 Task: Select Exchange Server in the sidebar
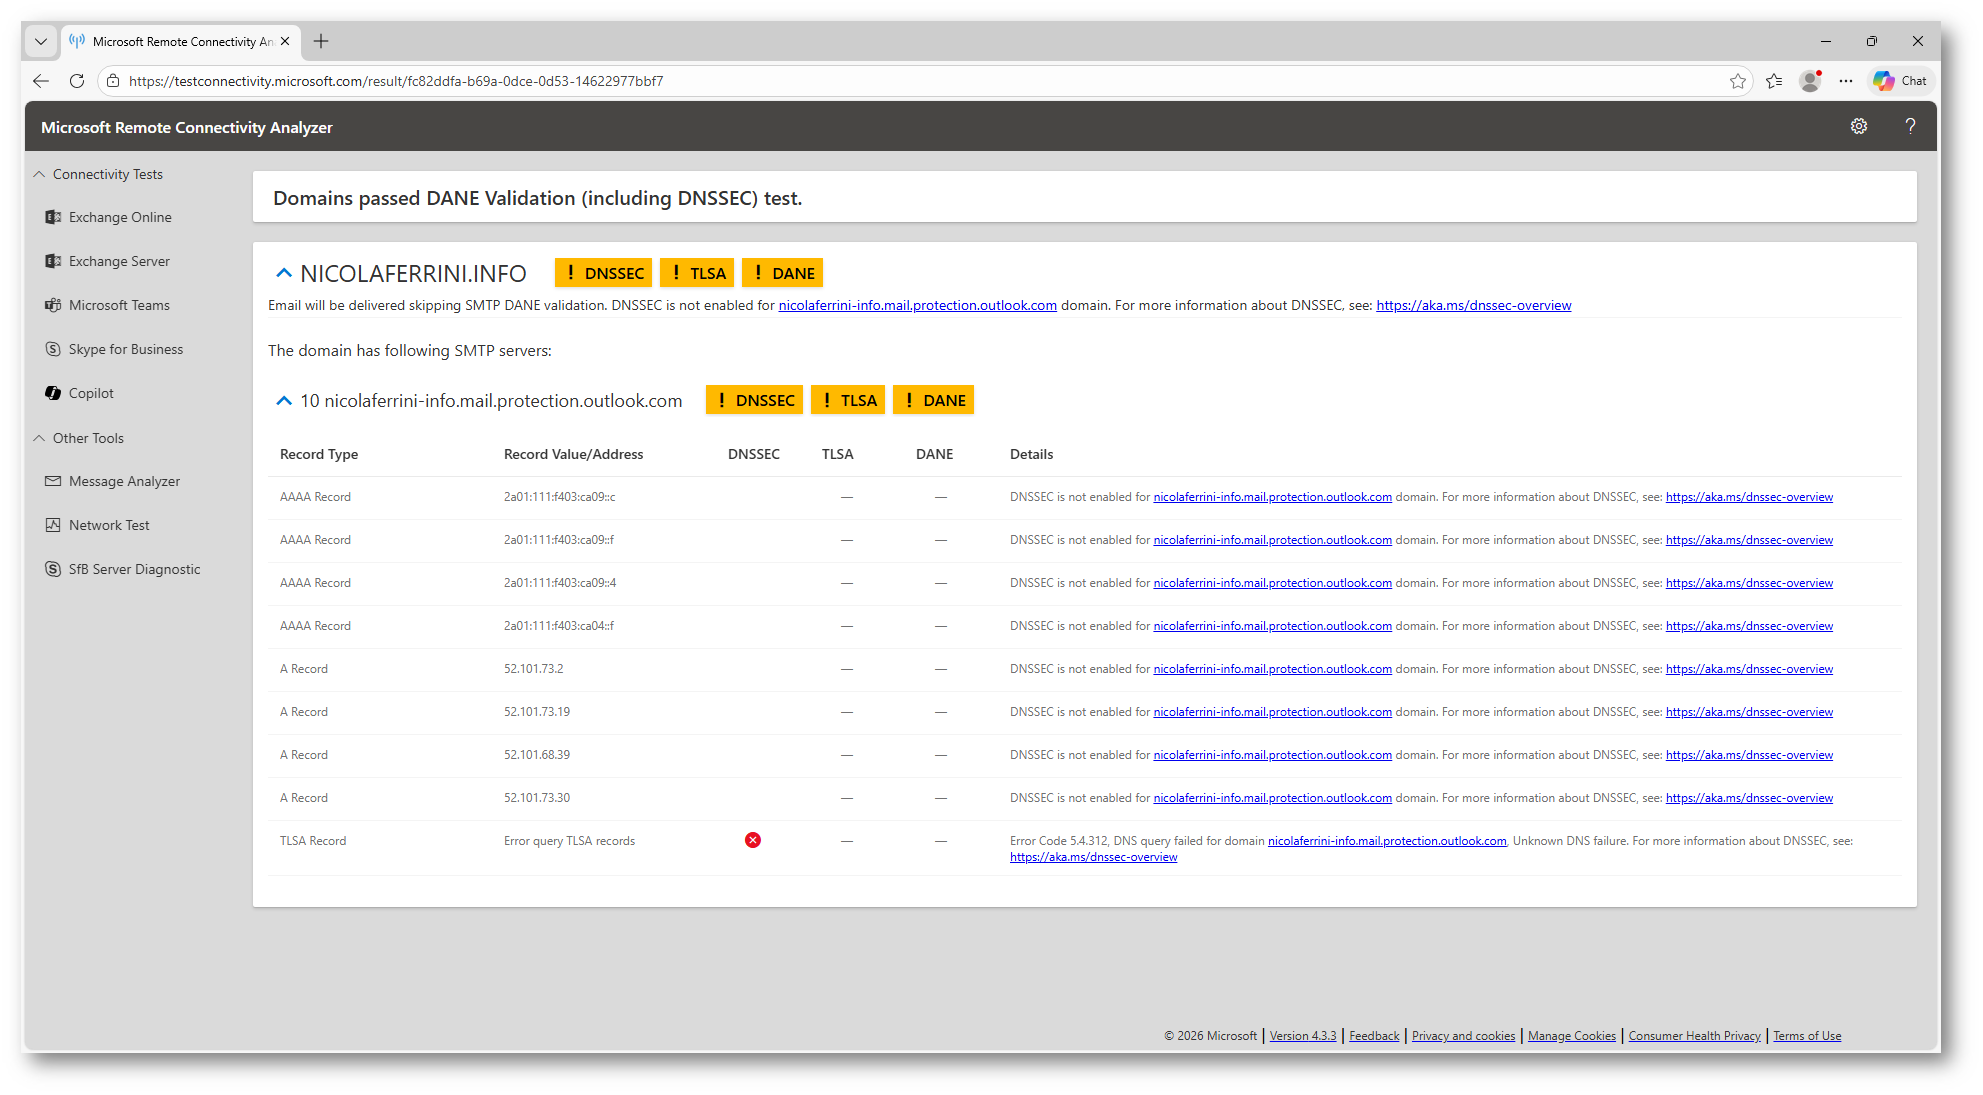119,261
